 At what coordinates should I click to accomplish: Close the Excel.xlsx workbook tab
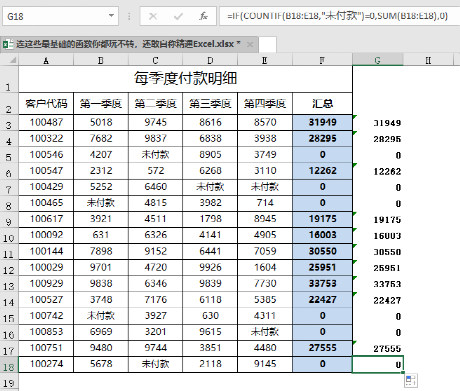click(250, 44)
